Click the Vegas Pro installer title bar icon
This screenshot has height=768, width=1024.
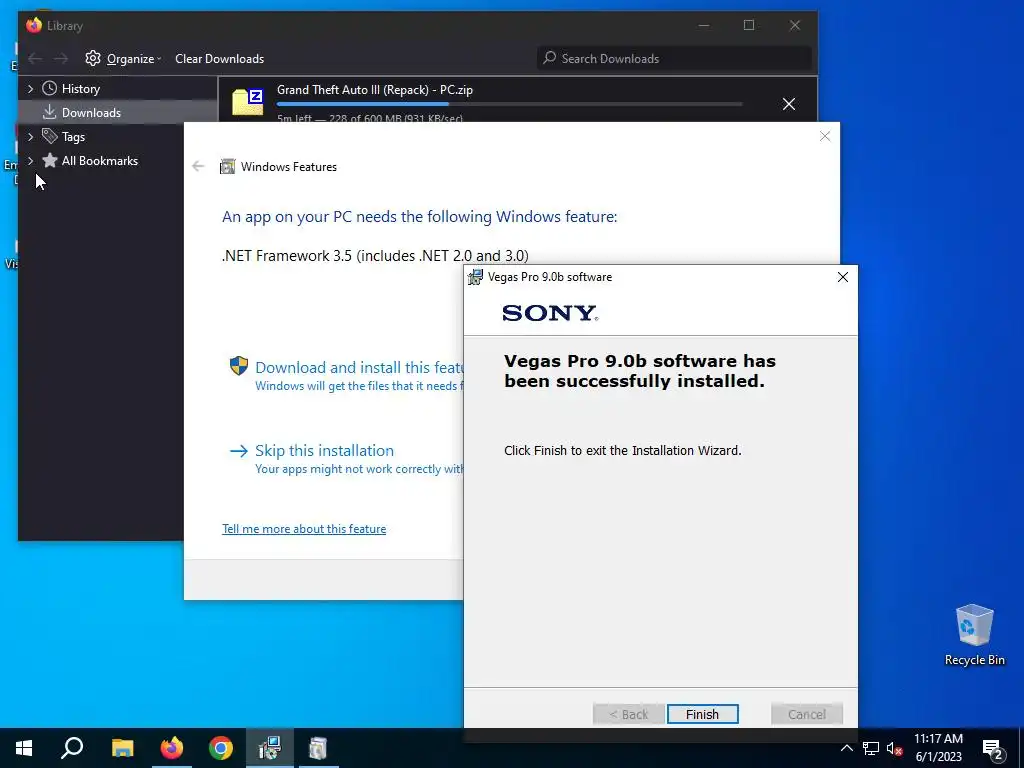click(x=475, y=277)
